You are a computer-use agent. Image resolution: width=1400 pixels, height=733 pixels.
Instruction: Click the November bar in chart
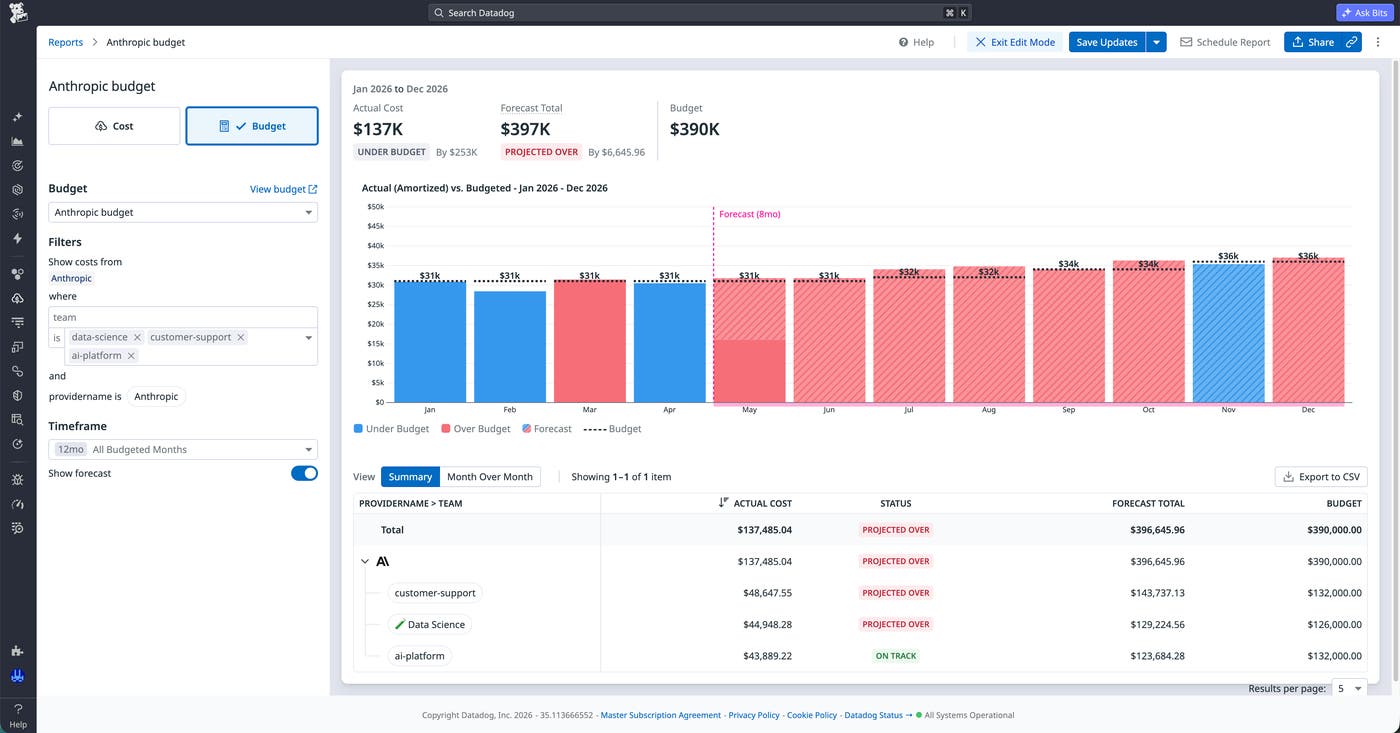[1229, 333]
